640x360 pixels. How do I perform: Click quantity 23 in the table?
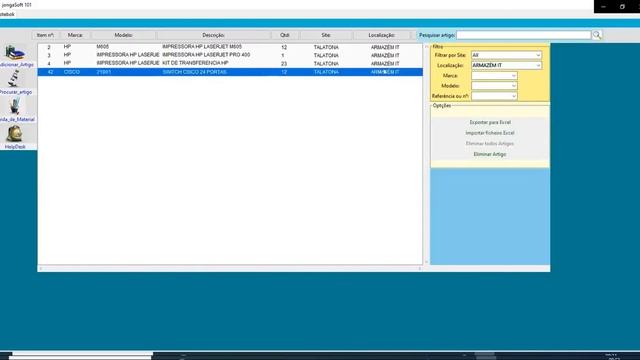pos(284,64)
